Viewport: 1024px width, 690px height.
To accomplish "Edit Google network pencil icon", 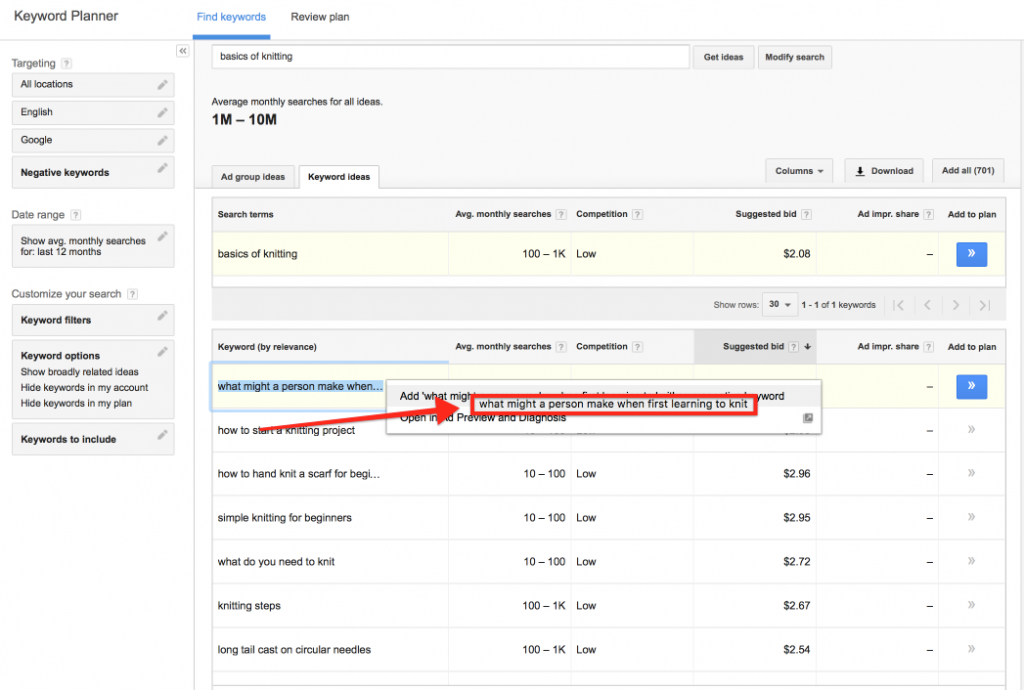I will click(x=162, y=140).
